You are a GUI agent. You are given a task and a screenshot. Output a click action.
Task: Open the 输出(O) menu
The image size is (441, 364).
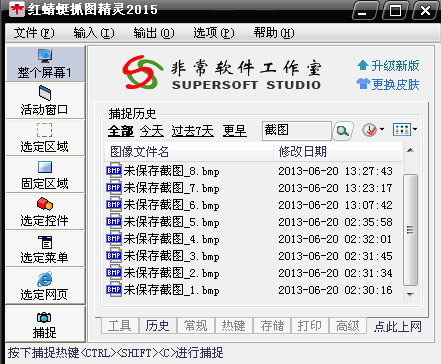coord(154,33)
